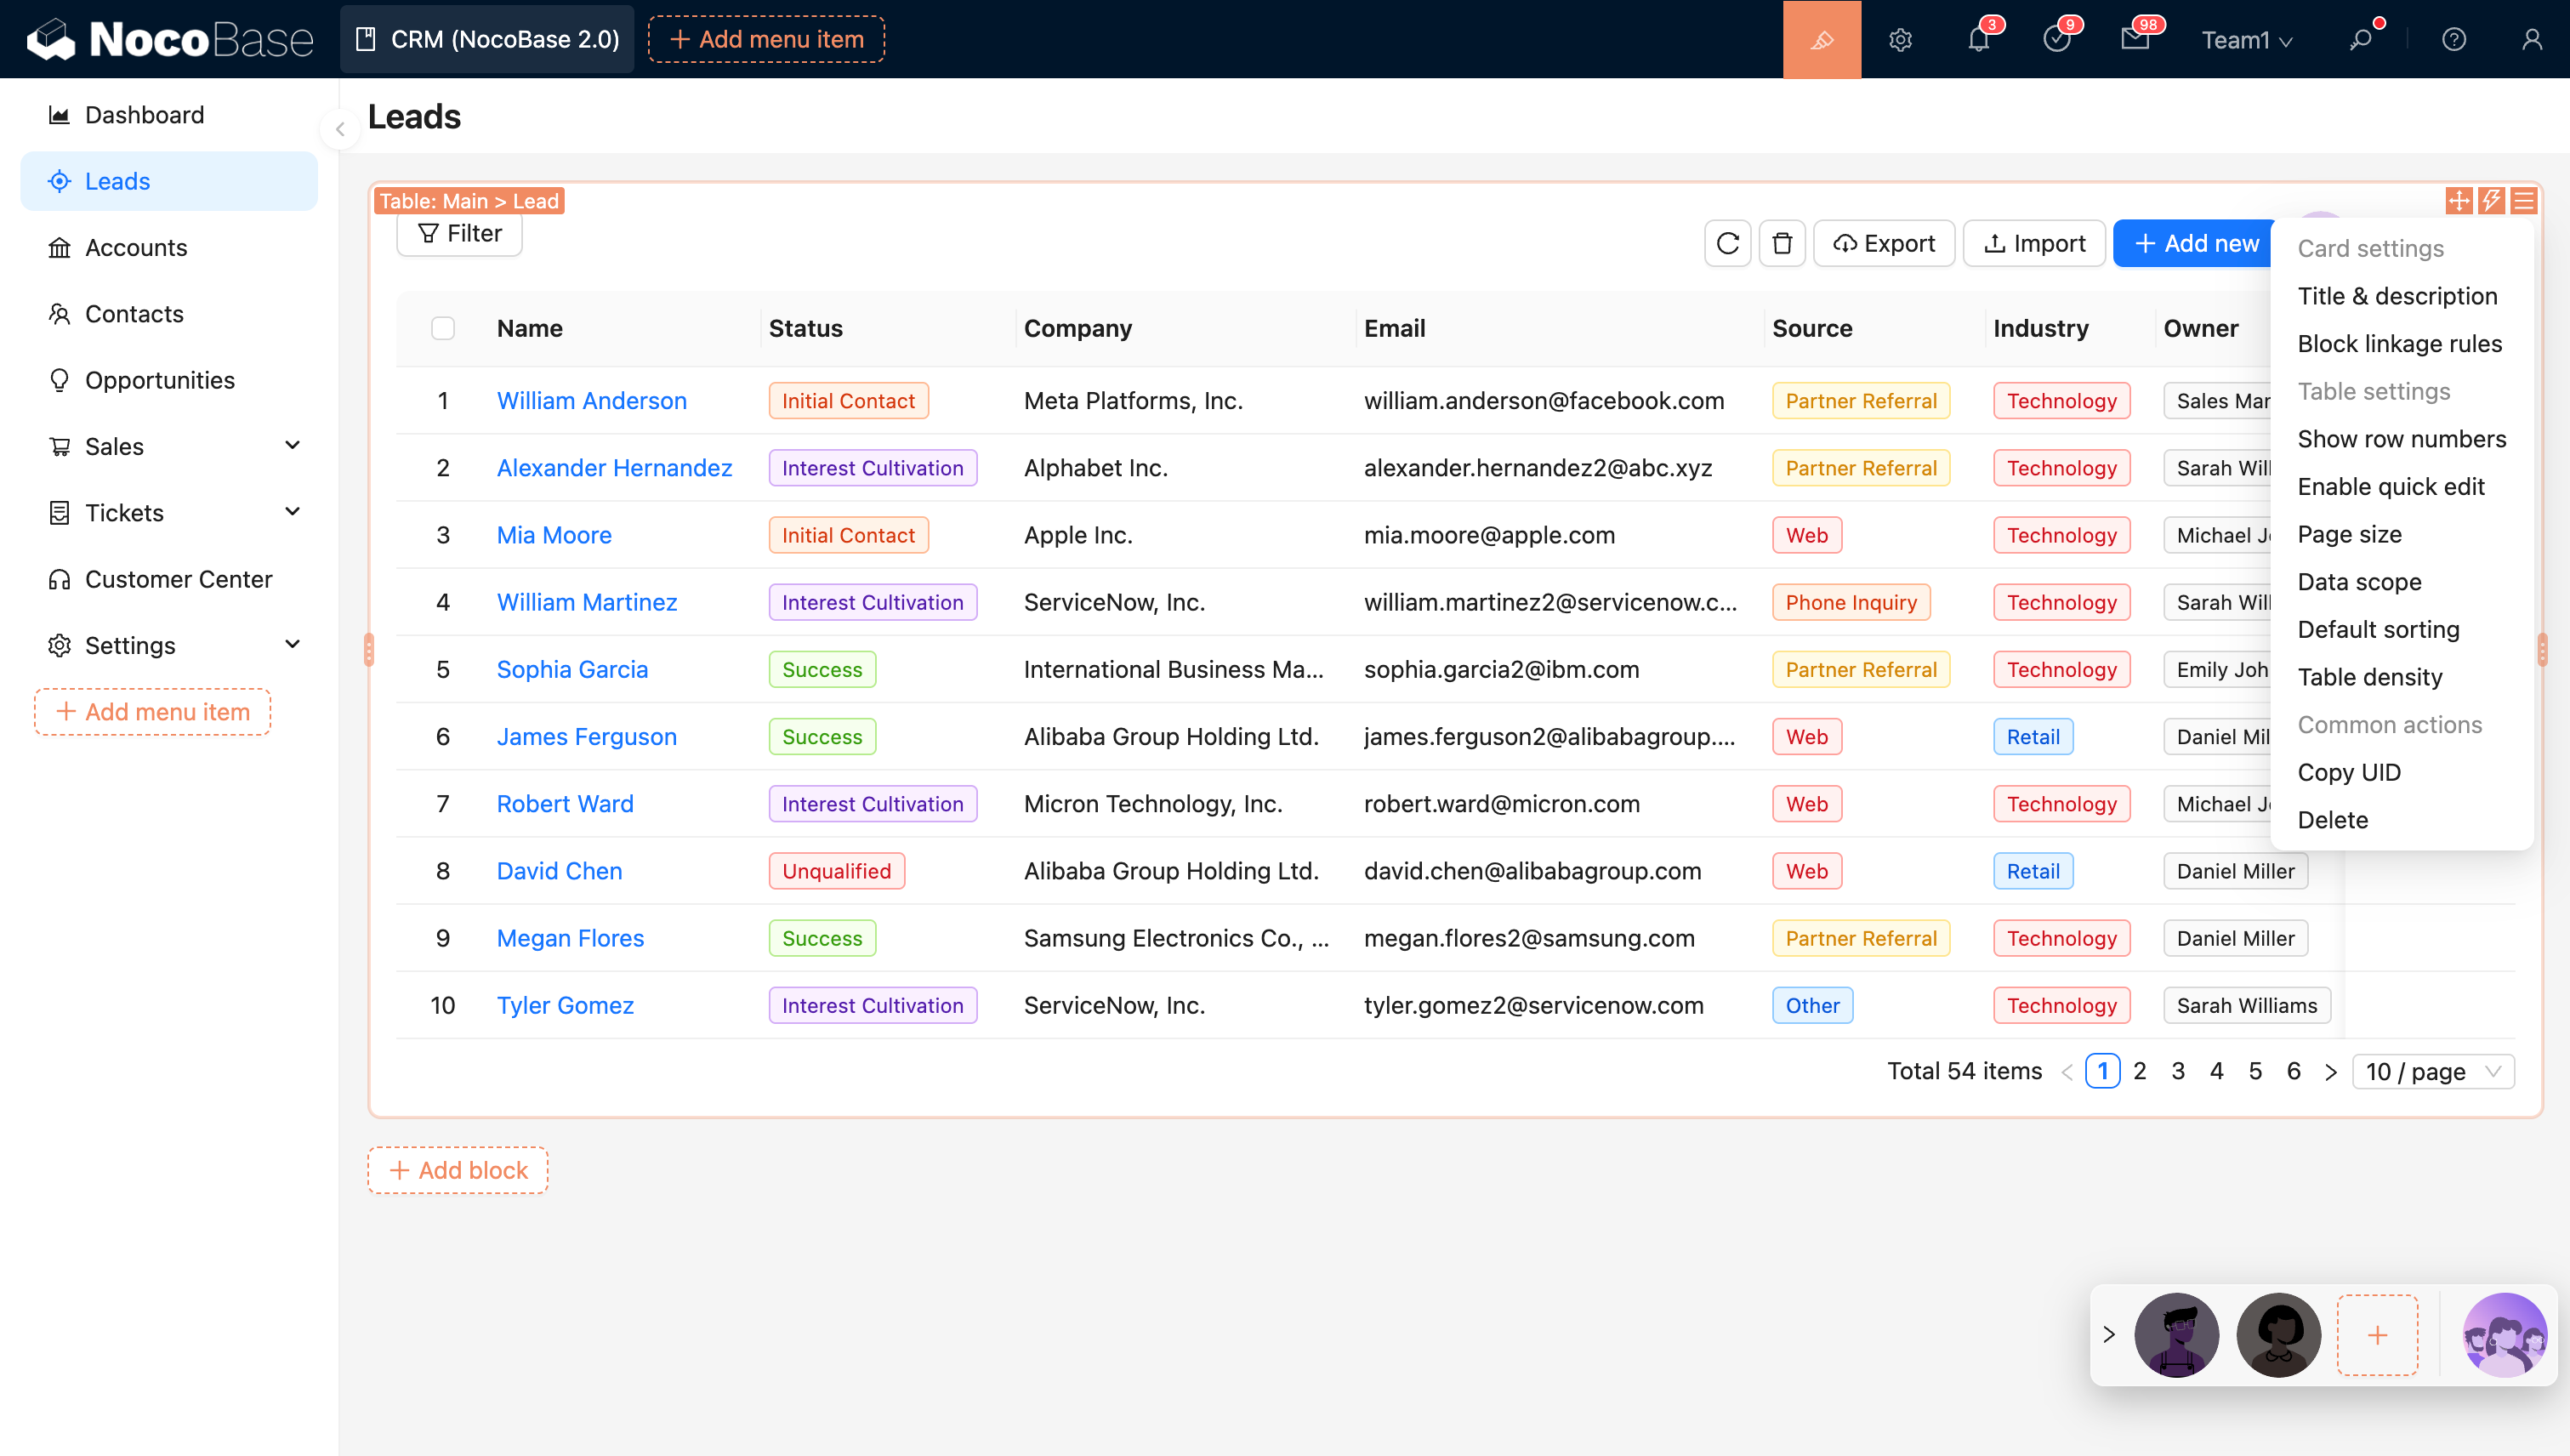Open Accounts in the sidebar
This screenshot has width=2570, height=1456.
click(x=136, y=247)
